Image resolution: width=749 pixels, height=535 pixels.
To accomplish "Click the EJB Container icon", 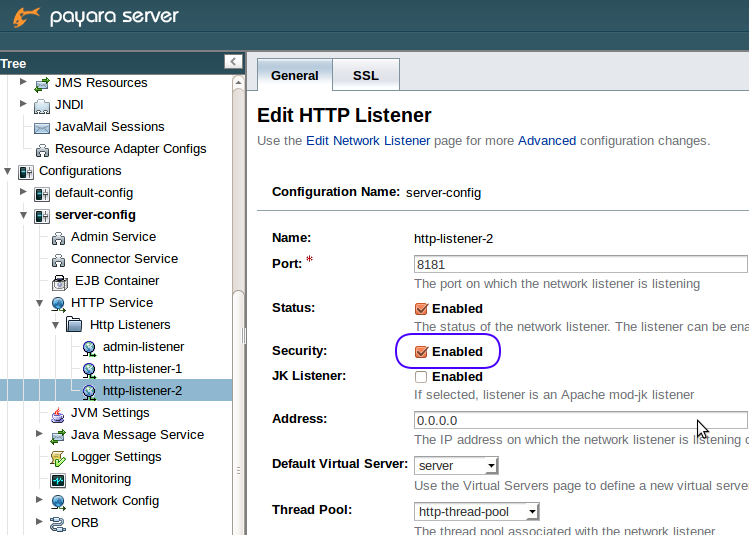I will (58, 281).
